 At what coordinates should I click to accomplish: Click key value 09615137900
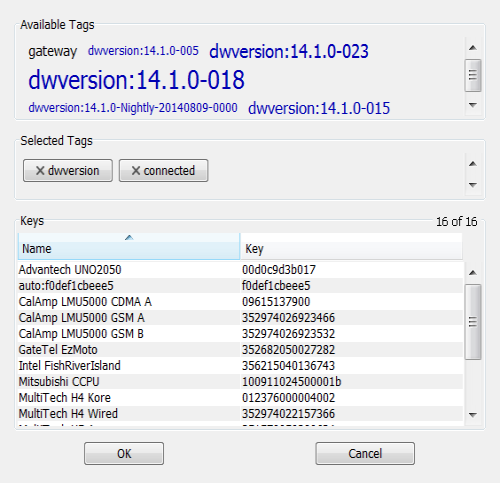[x=276, y=302]
